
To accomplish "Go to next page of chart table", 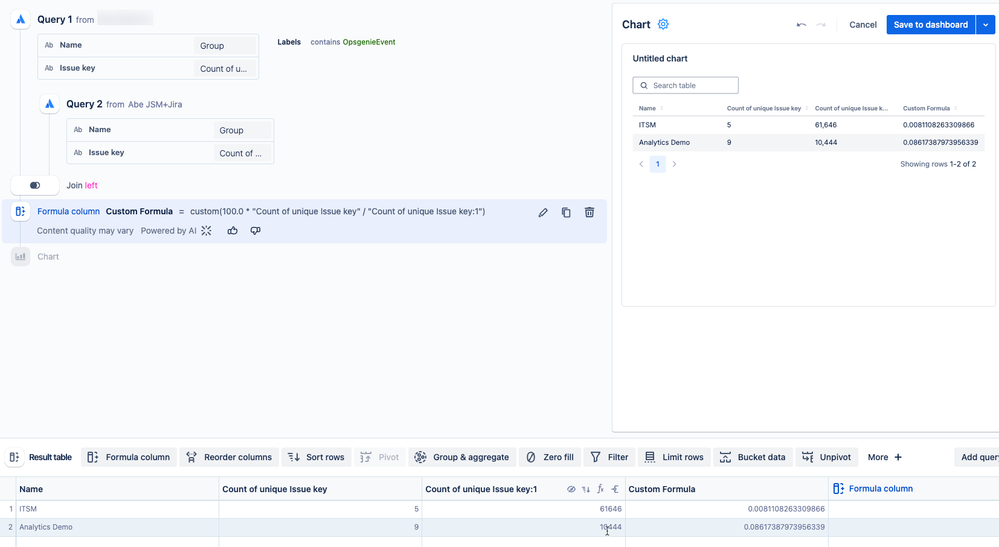I will [674, 164].
